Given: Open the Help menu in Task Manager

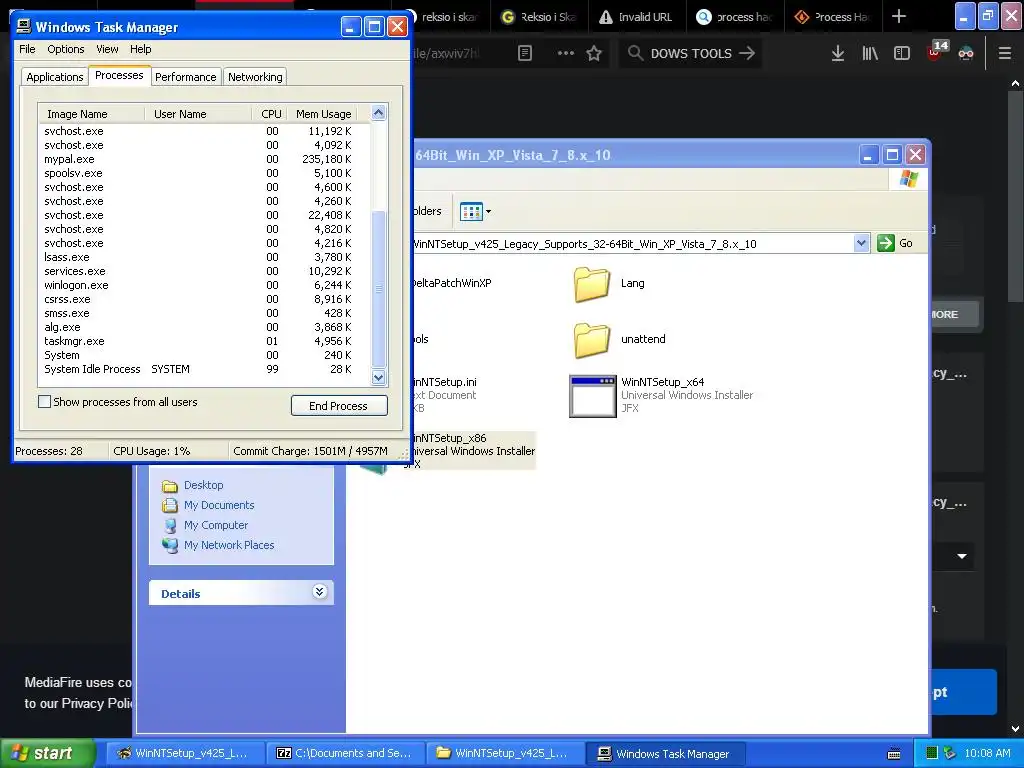Looking at the screenshot, I should coord(140,49).
